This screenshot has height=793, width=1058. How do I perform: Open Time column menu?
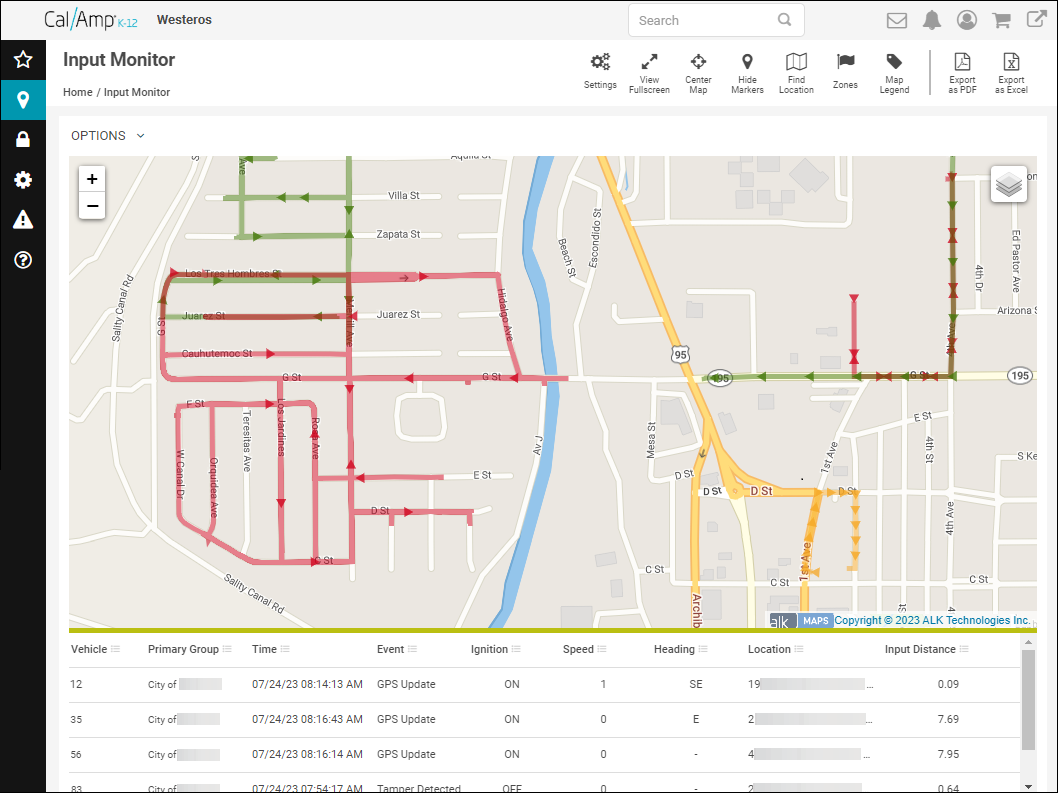click(285, 649)
